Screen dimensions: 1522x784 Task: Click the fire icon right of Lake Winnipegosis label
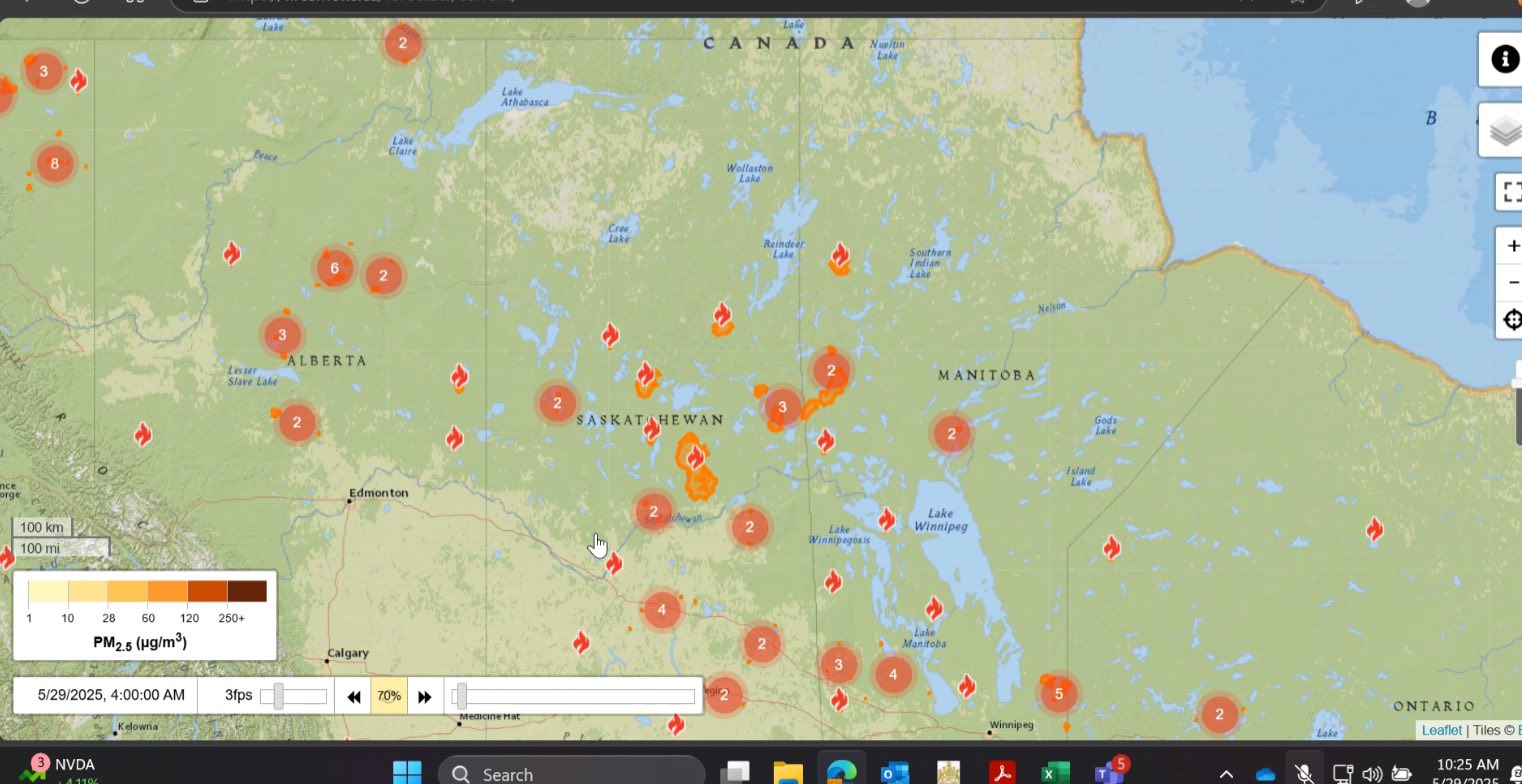[886, 519]
